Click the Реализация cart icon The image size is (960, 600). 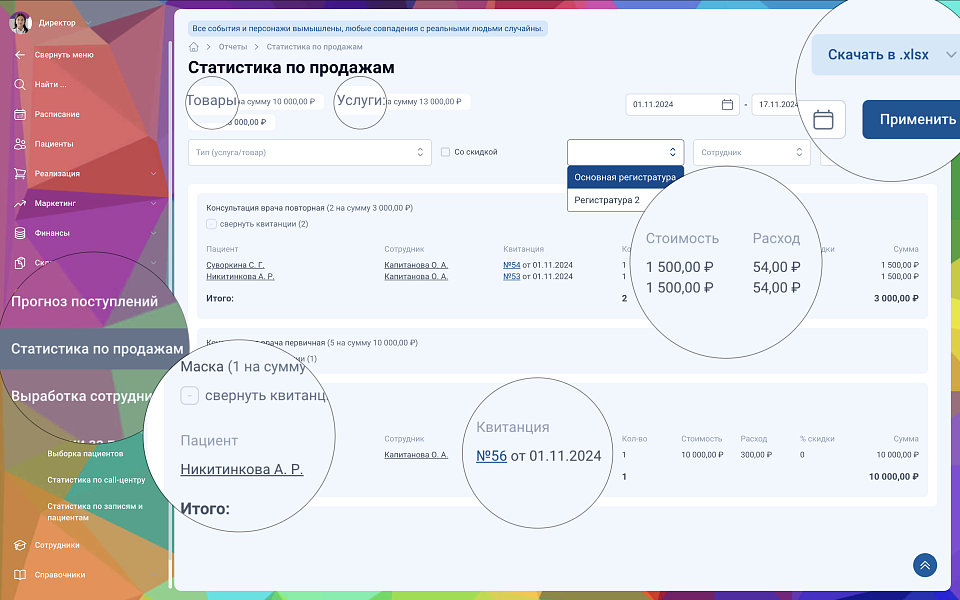pos(19,173)
